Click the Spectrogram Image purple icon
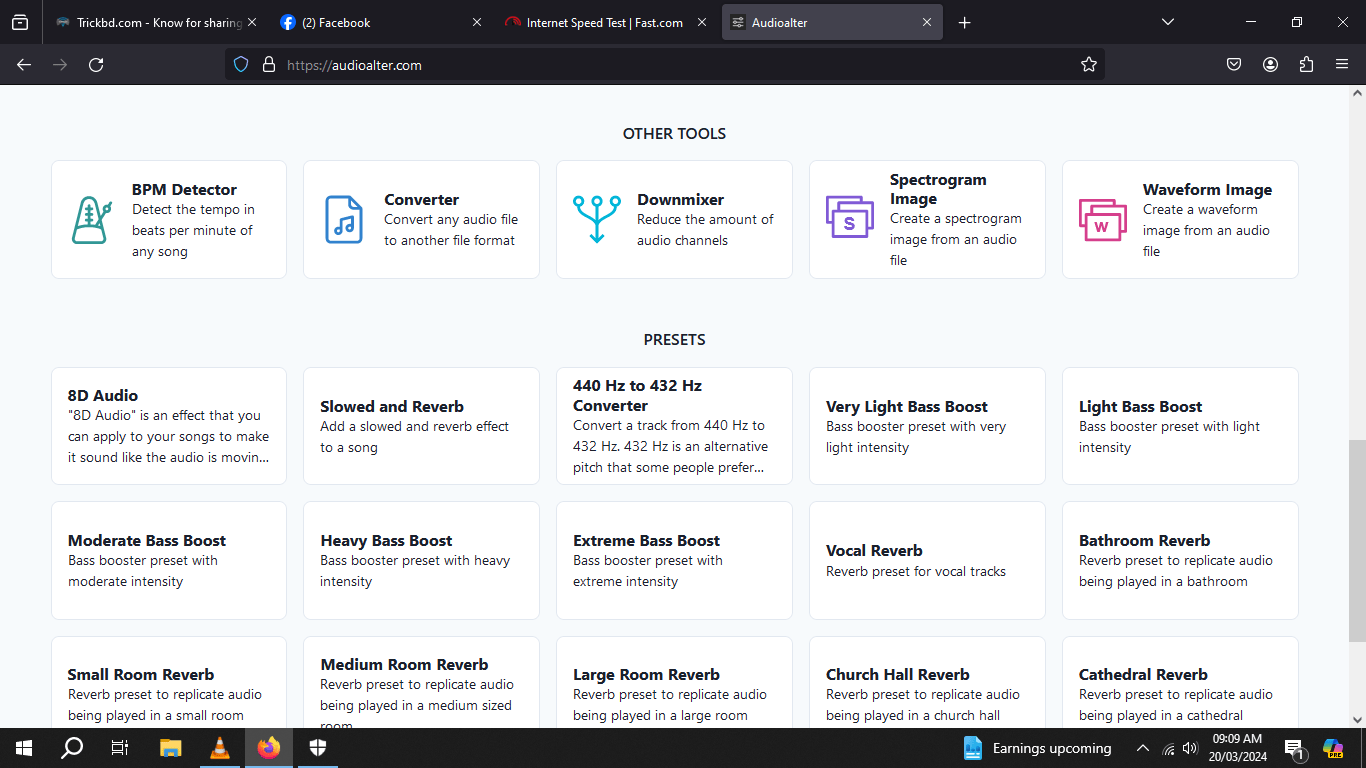The image size is (1366, 768). click(849, 218)
